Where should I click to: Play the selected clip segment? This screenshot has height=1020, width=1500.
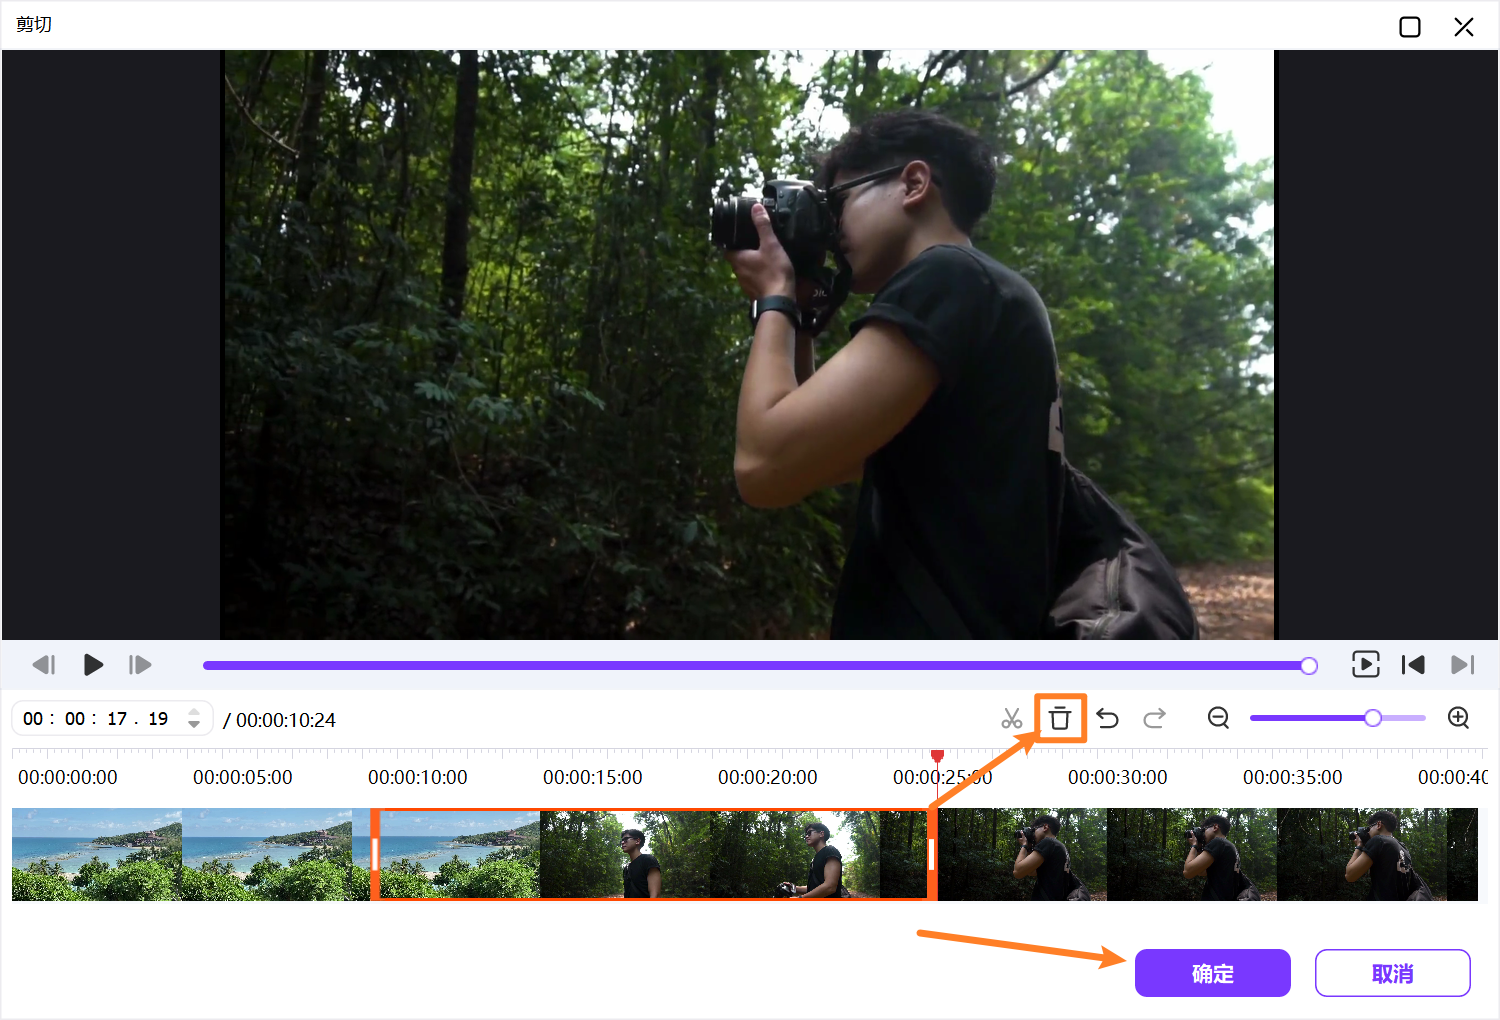coord(1365,664)
